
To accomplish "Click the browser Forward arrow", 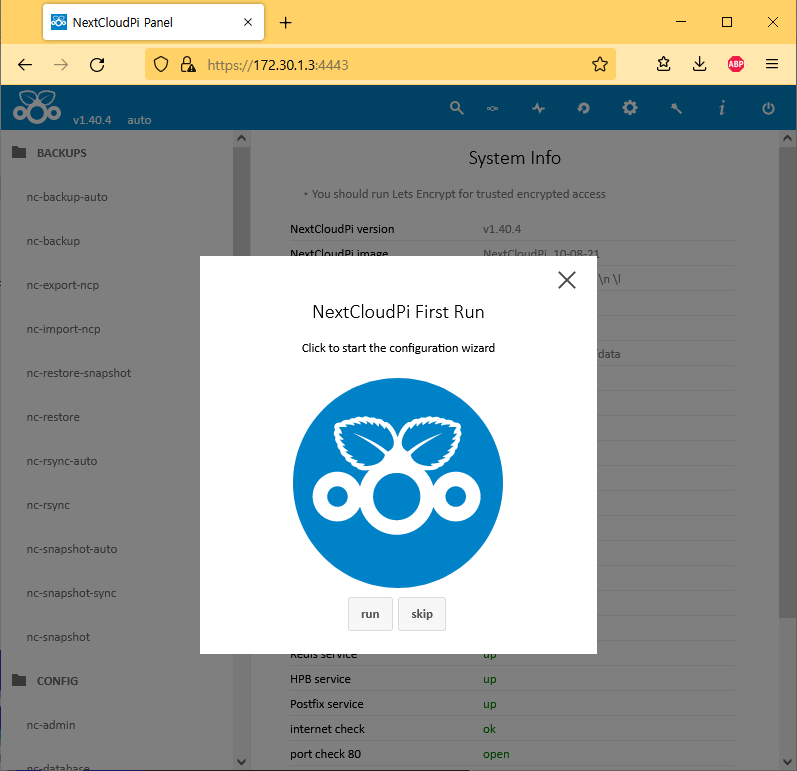I will click(x=61, y=65).
